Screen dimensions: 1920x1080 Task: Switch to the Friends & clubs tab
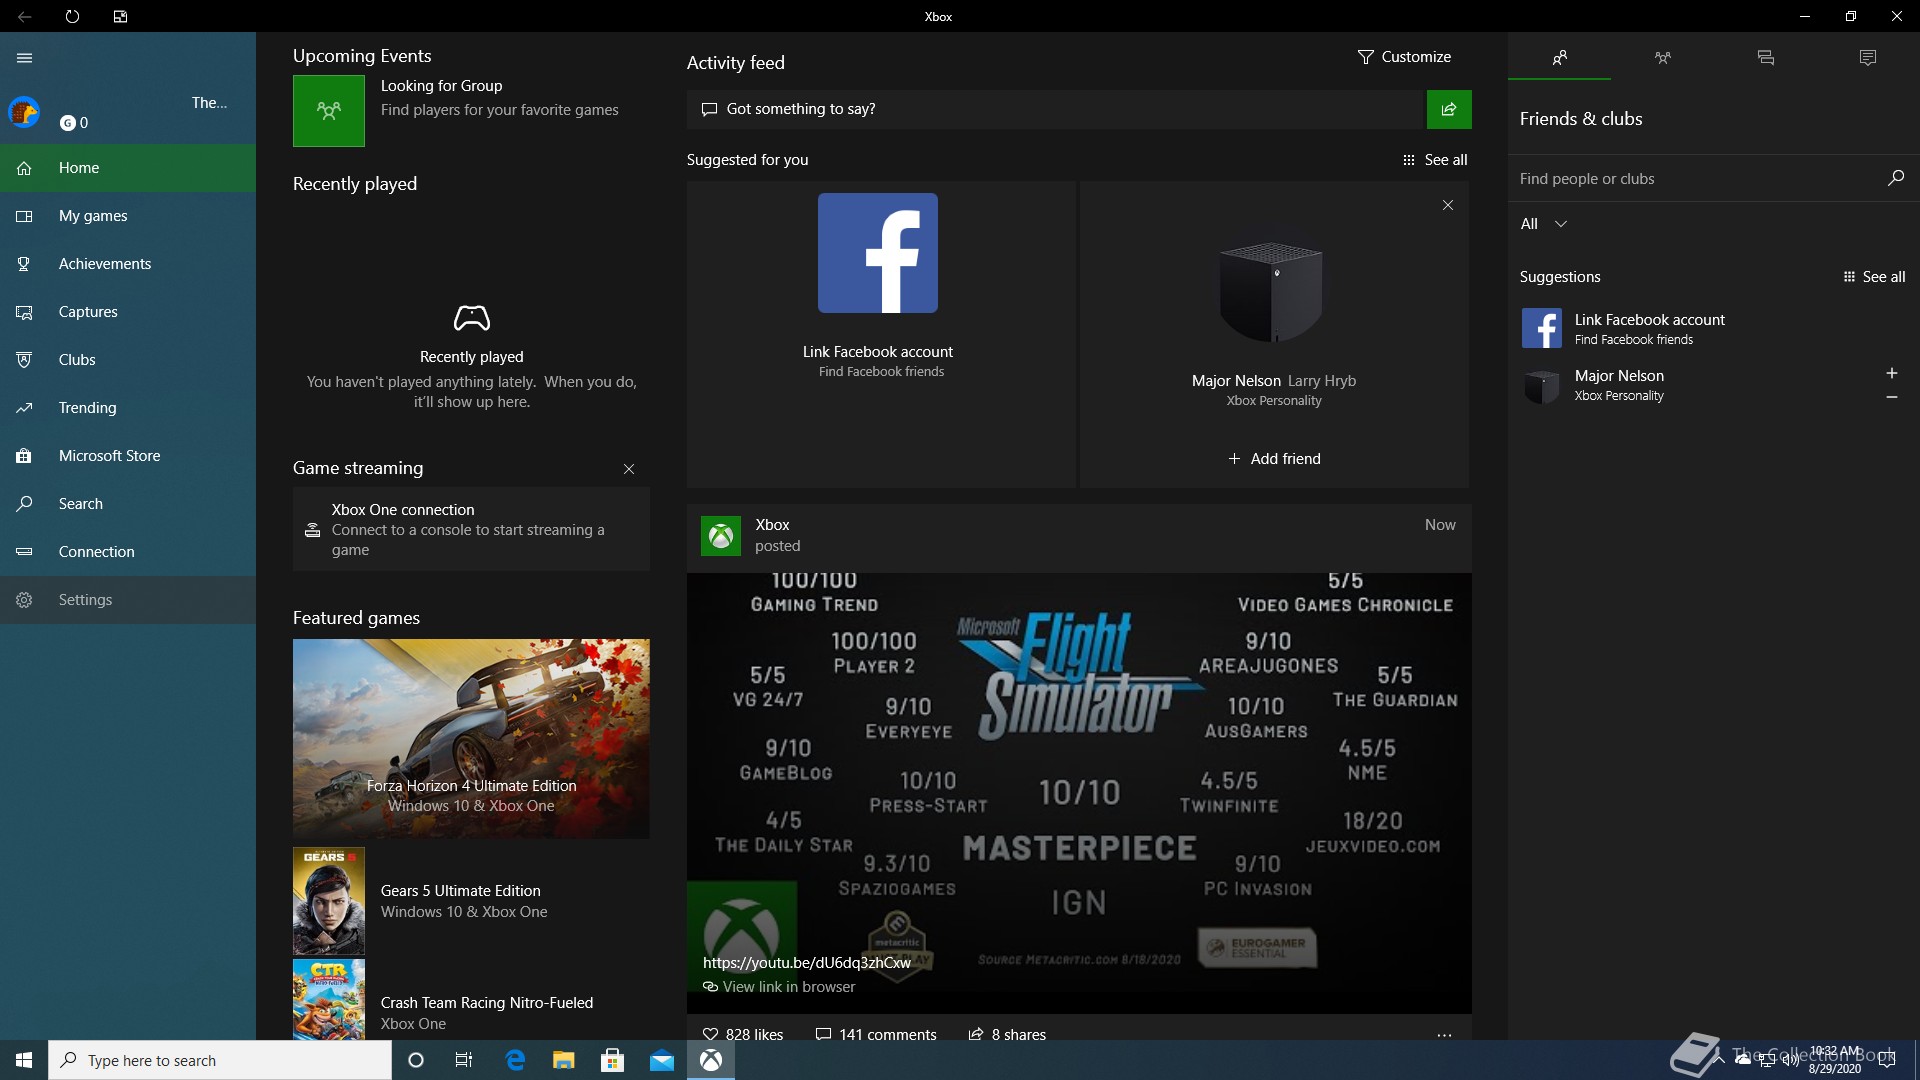coord(1559,57)
